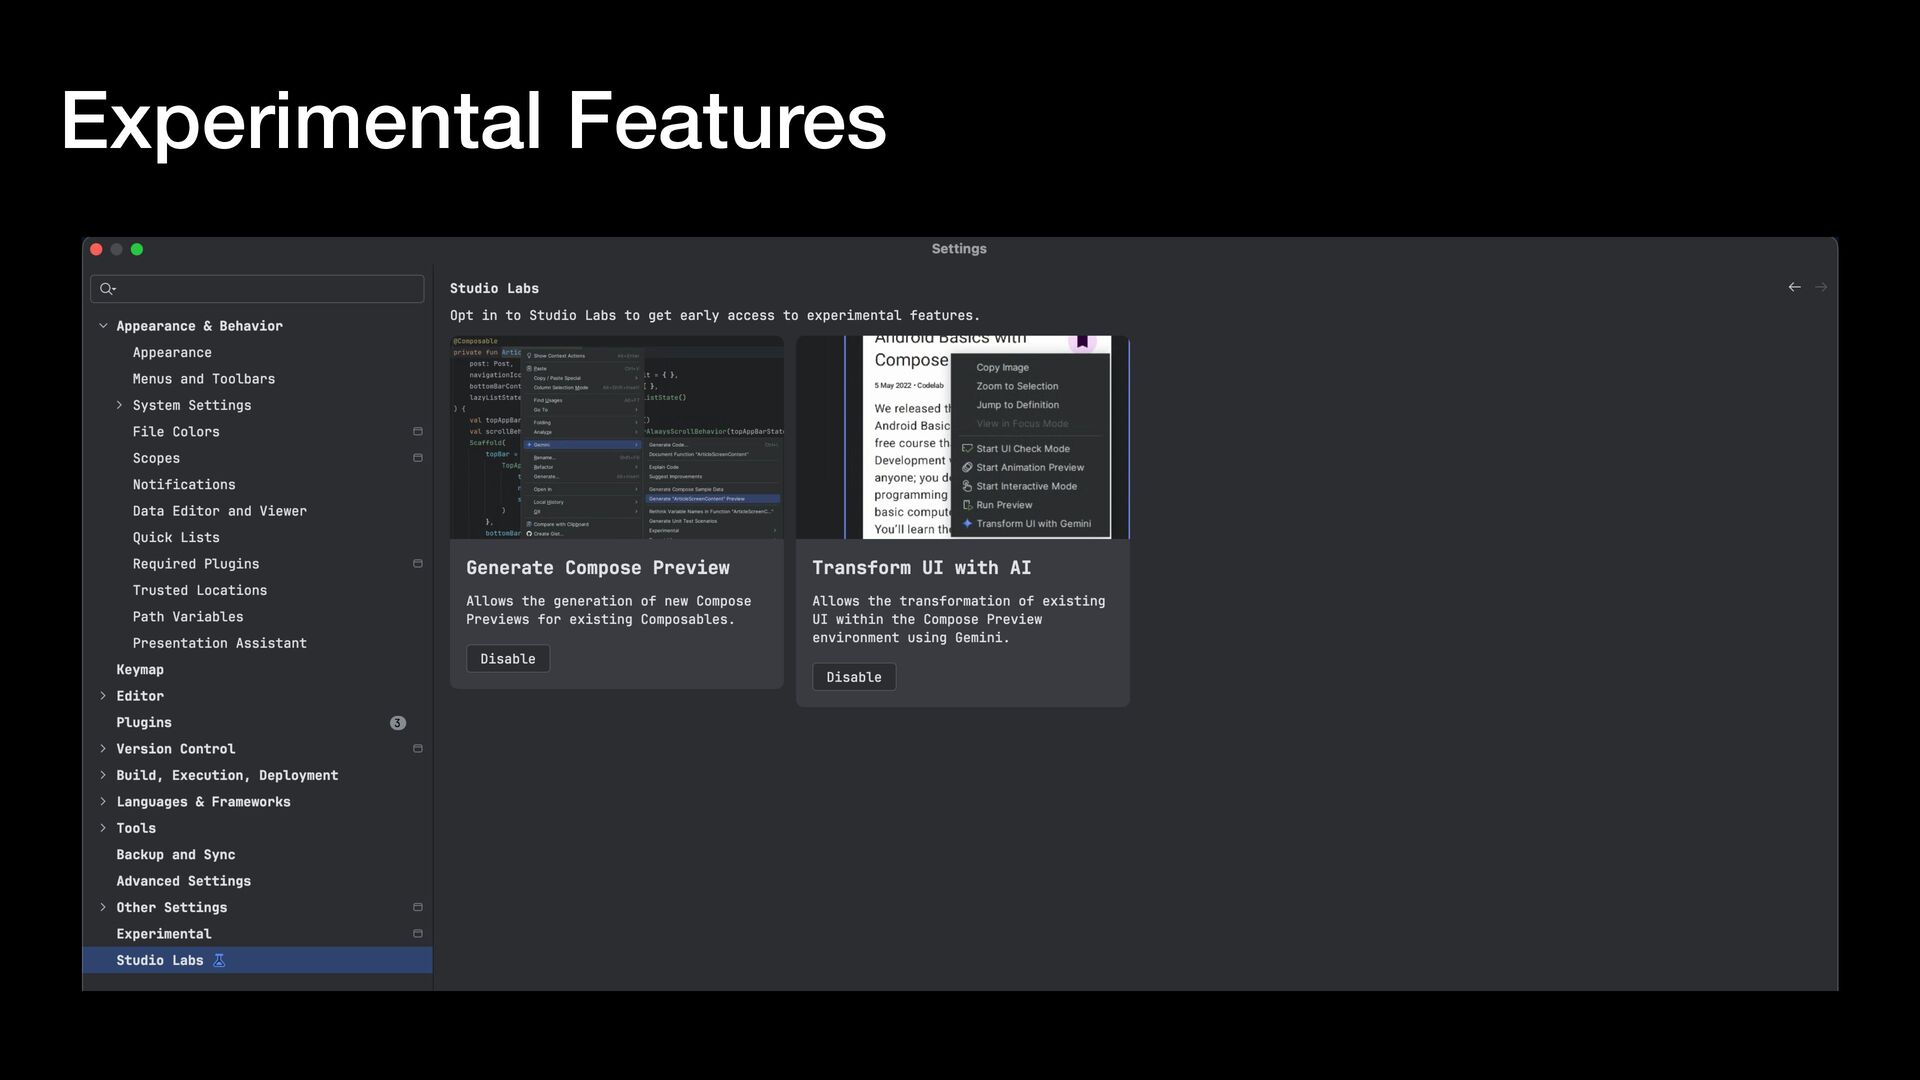Click the project-level icon beside Version Control

(x=418, y=749)
